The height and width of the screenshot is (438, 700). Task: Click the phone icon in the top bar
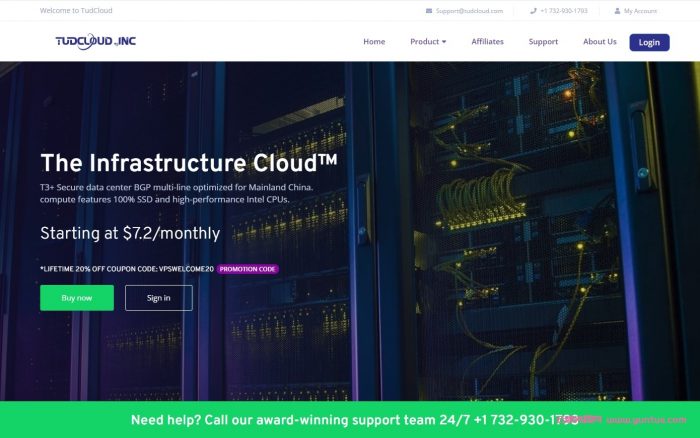[x=533, y=11]
